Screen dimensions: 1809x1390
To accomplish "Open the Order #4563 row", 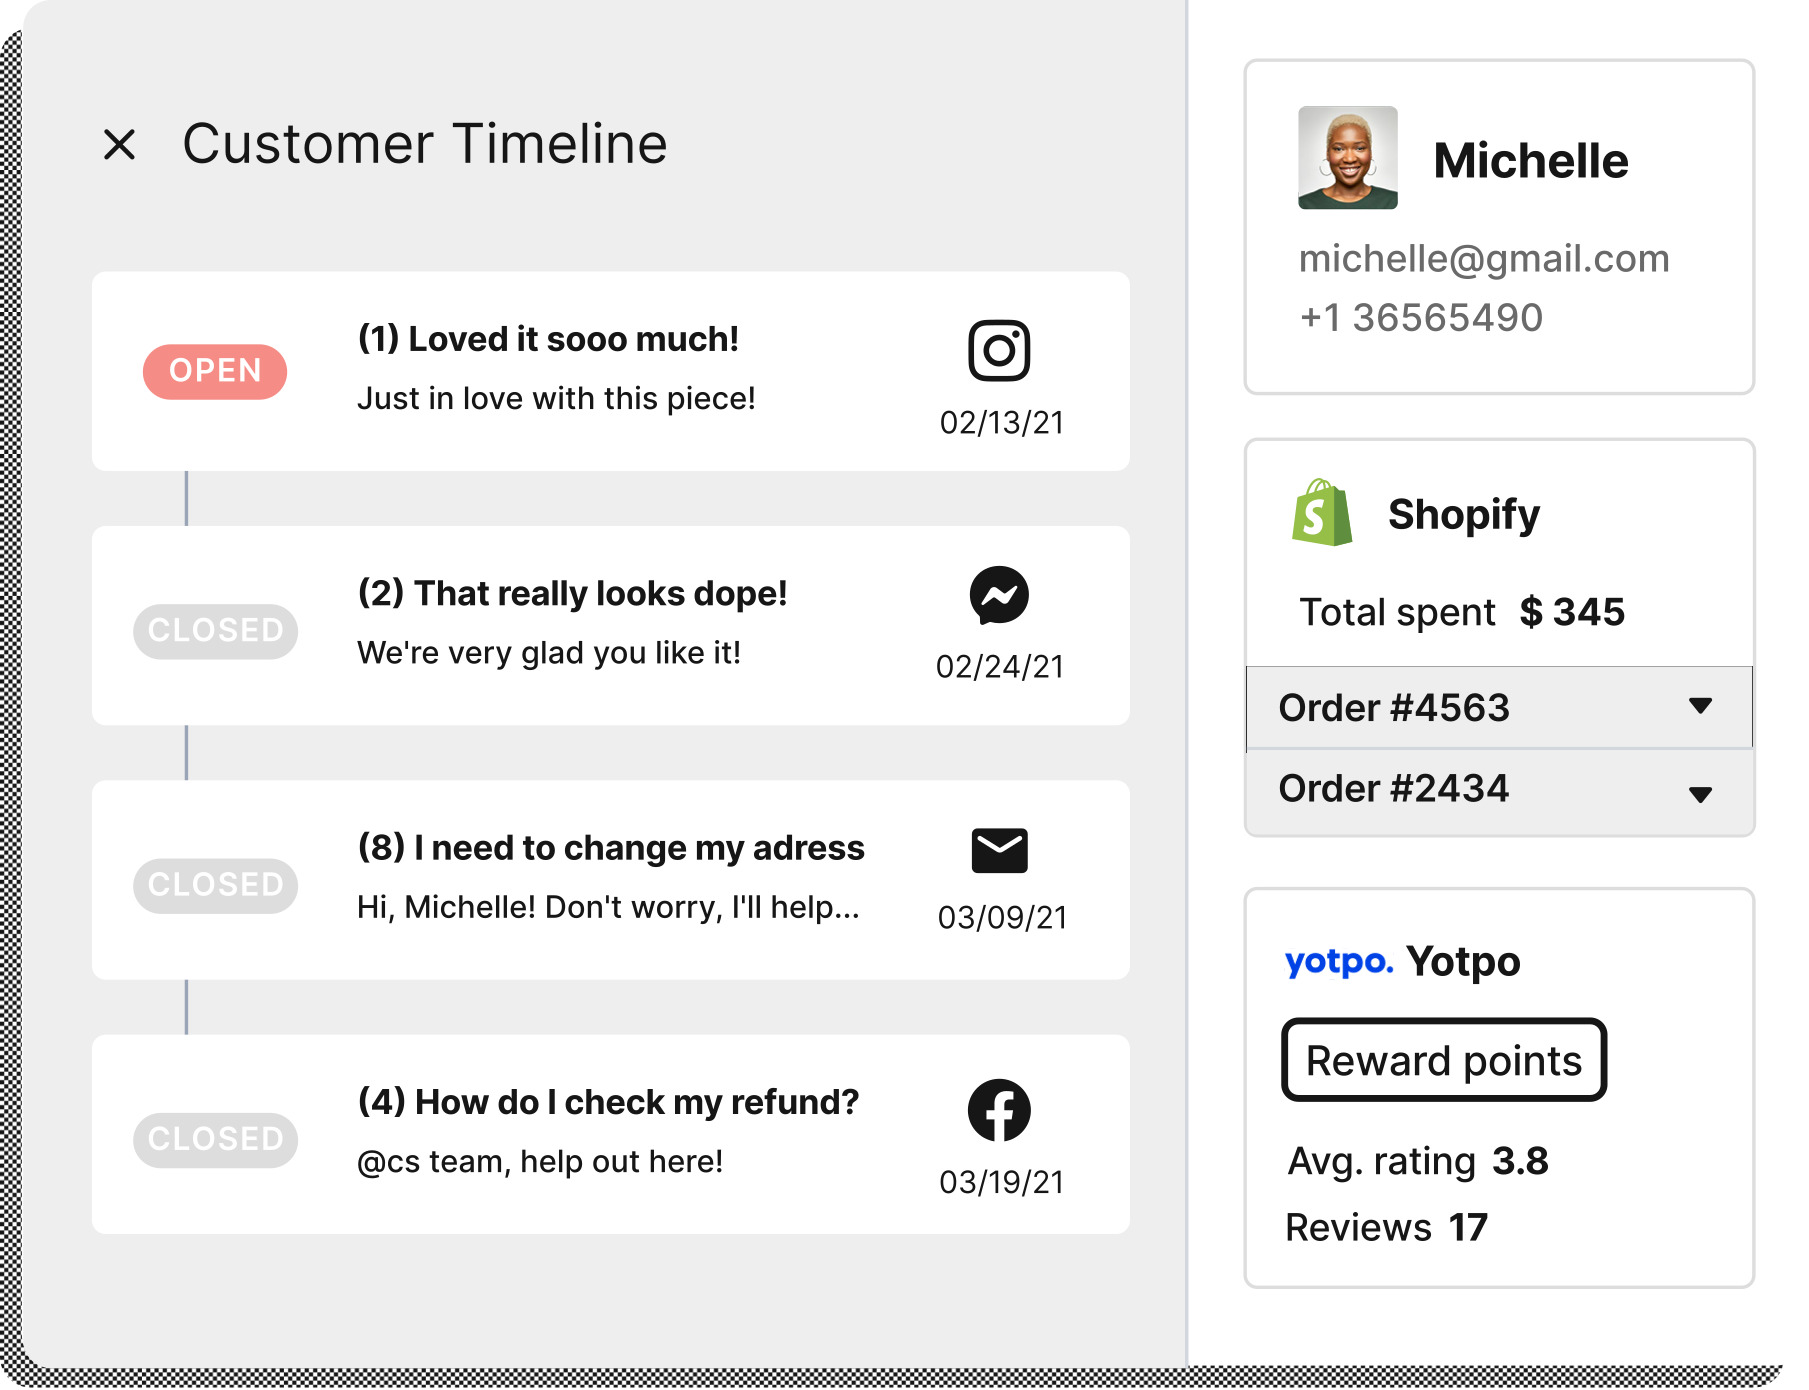I will tap(1394, 708).
